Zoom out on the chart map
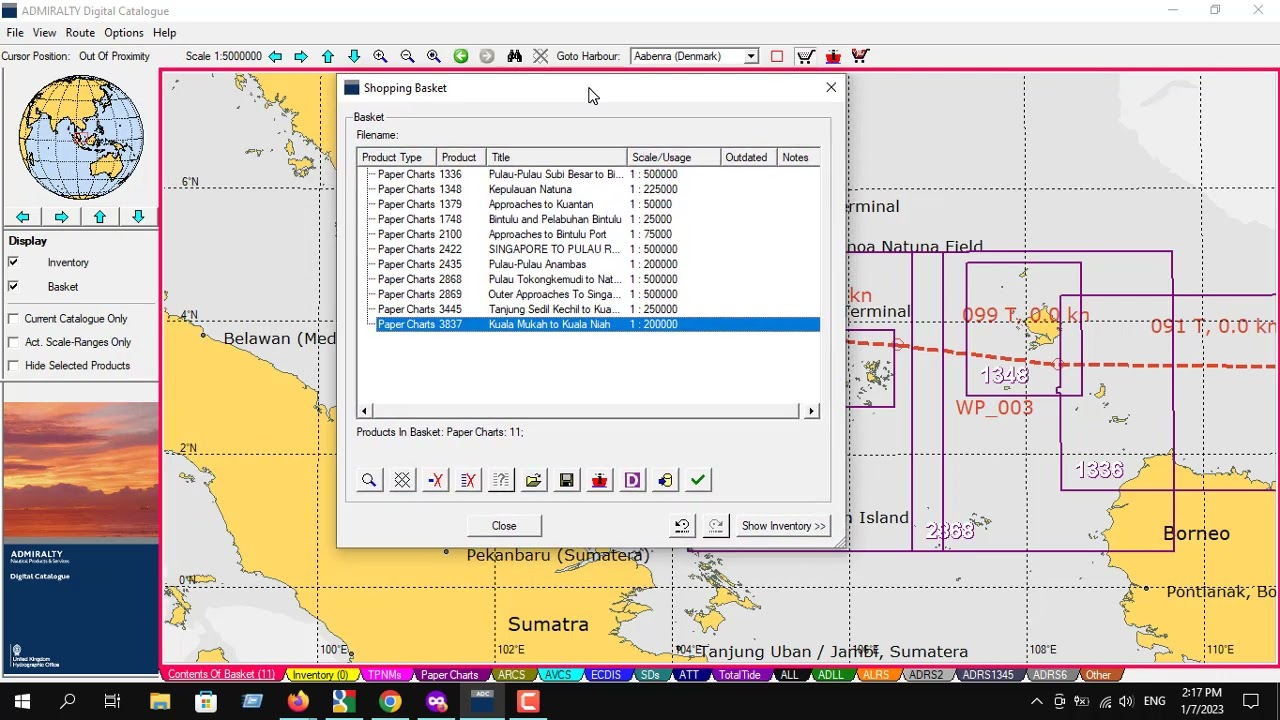This screenshot has width=1280, height=720. click(x=407, y=57)
